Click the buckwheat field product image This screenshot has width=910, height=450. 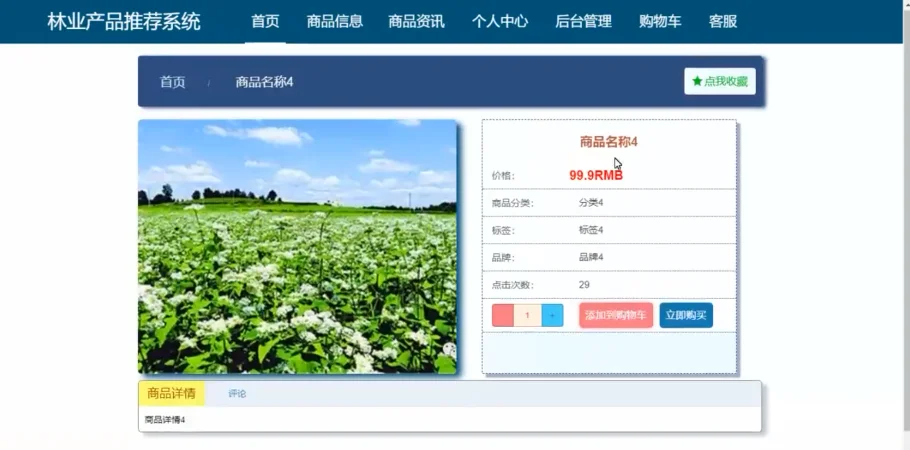(298, 247)
